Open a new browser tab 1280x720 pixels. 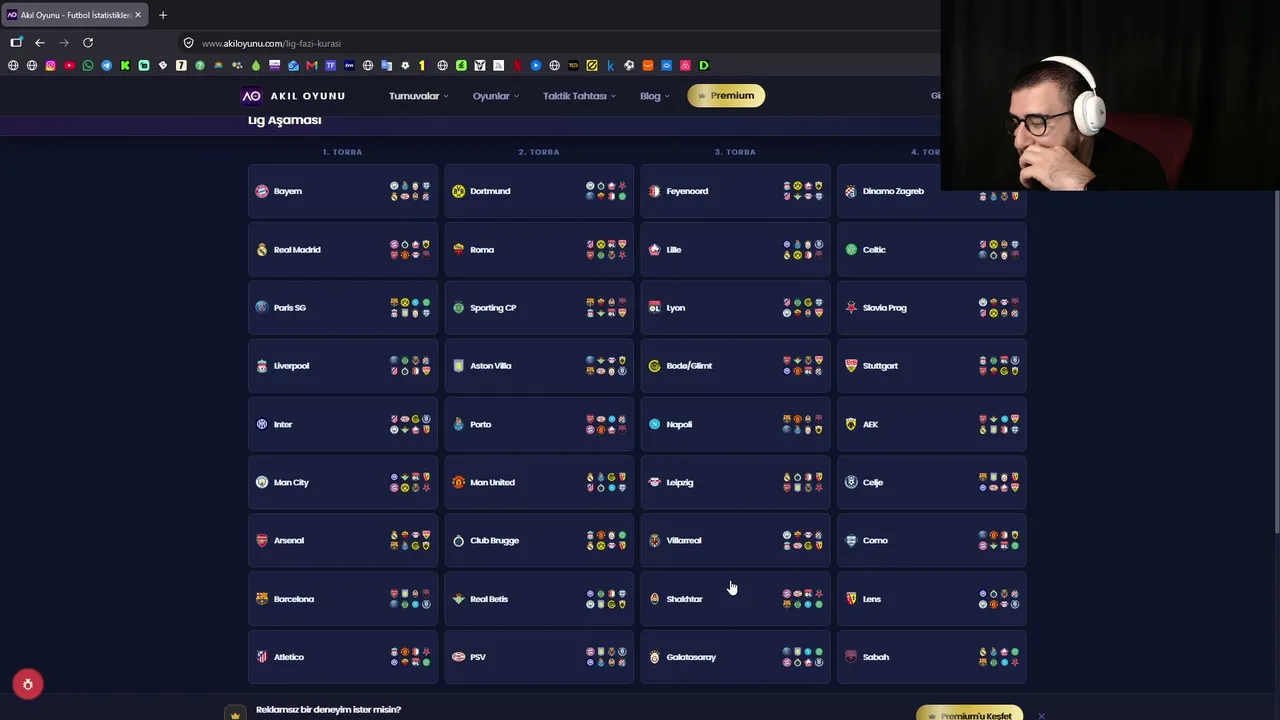click(163, 15)
